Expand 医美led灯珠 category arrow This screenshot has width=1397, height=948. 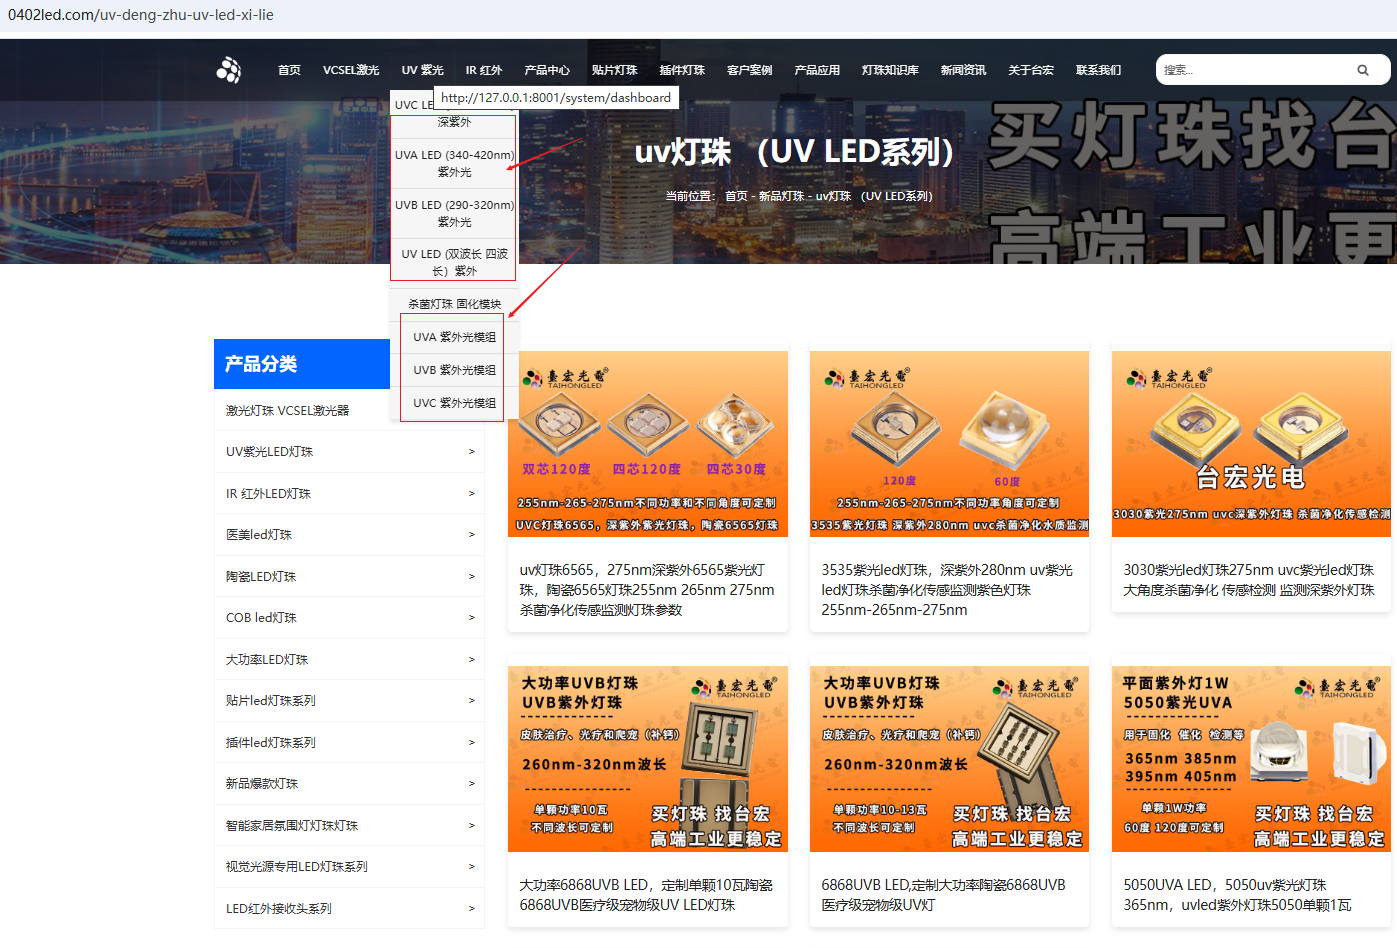click(472, 535)
